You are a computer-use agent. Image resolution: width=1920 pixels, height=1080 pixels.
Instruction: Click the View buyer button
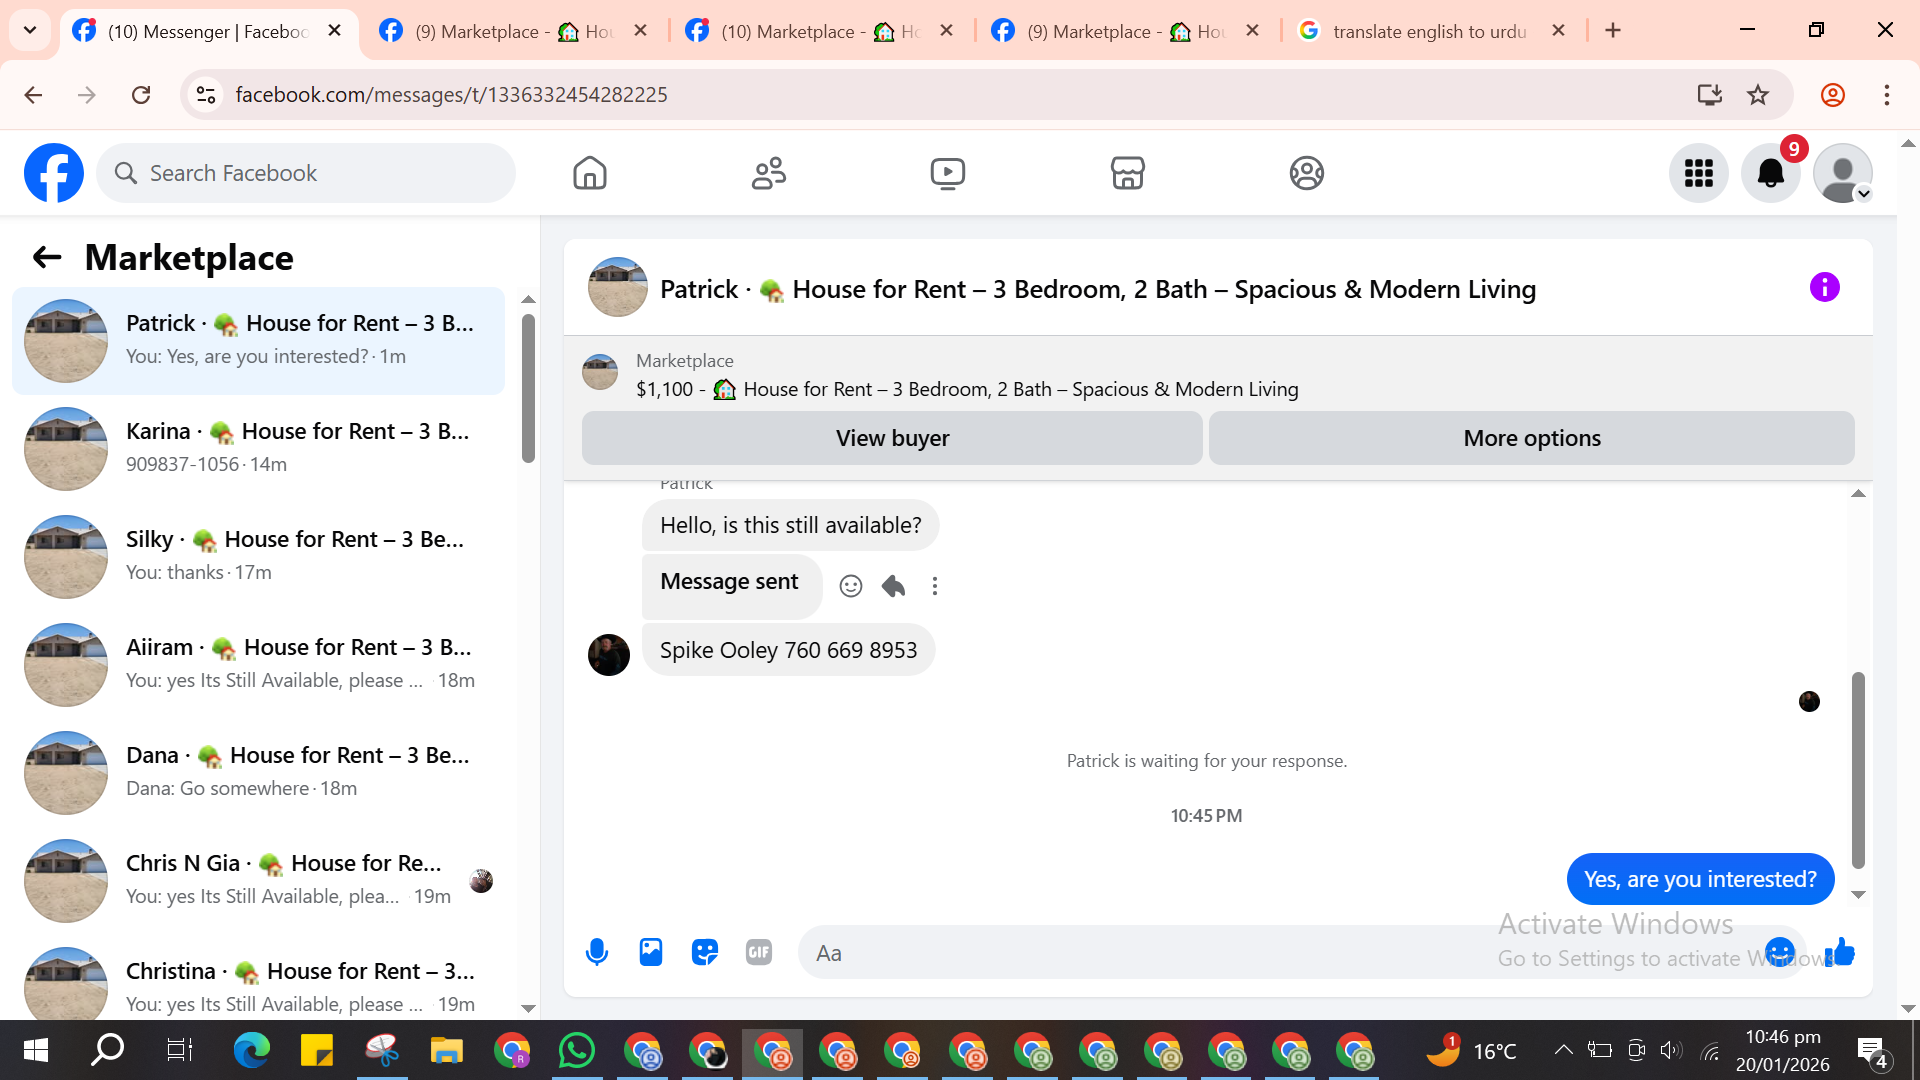(892, 438)
